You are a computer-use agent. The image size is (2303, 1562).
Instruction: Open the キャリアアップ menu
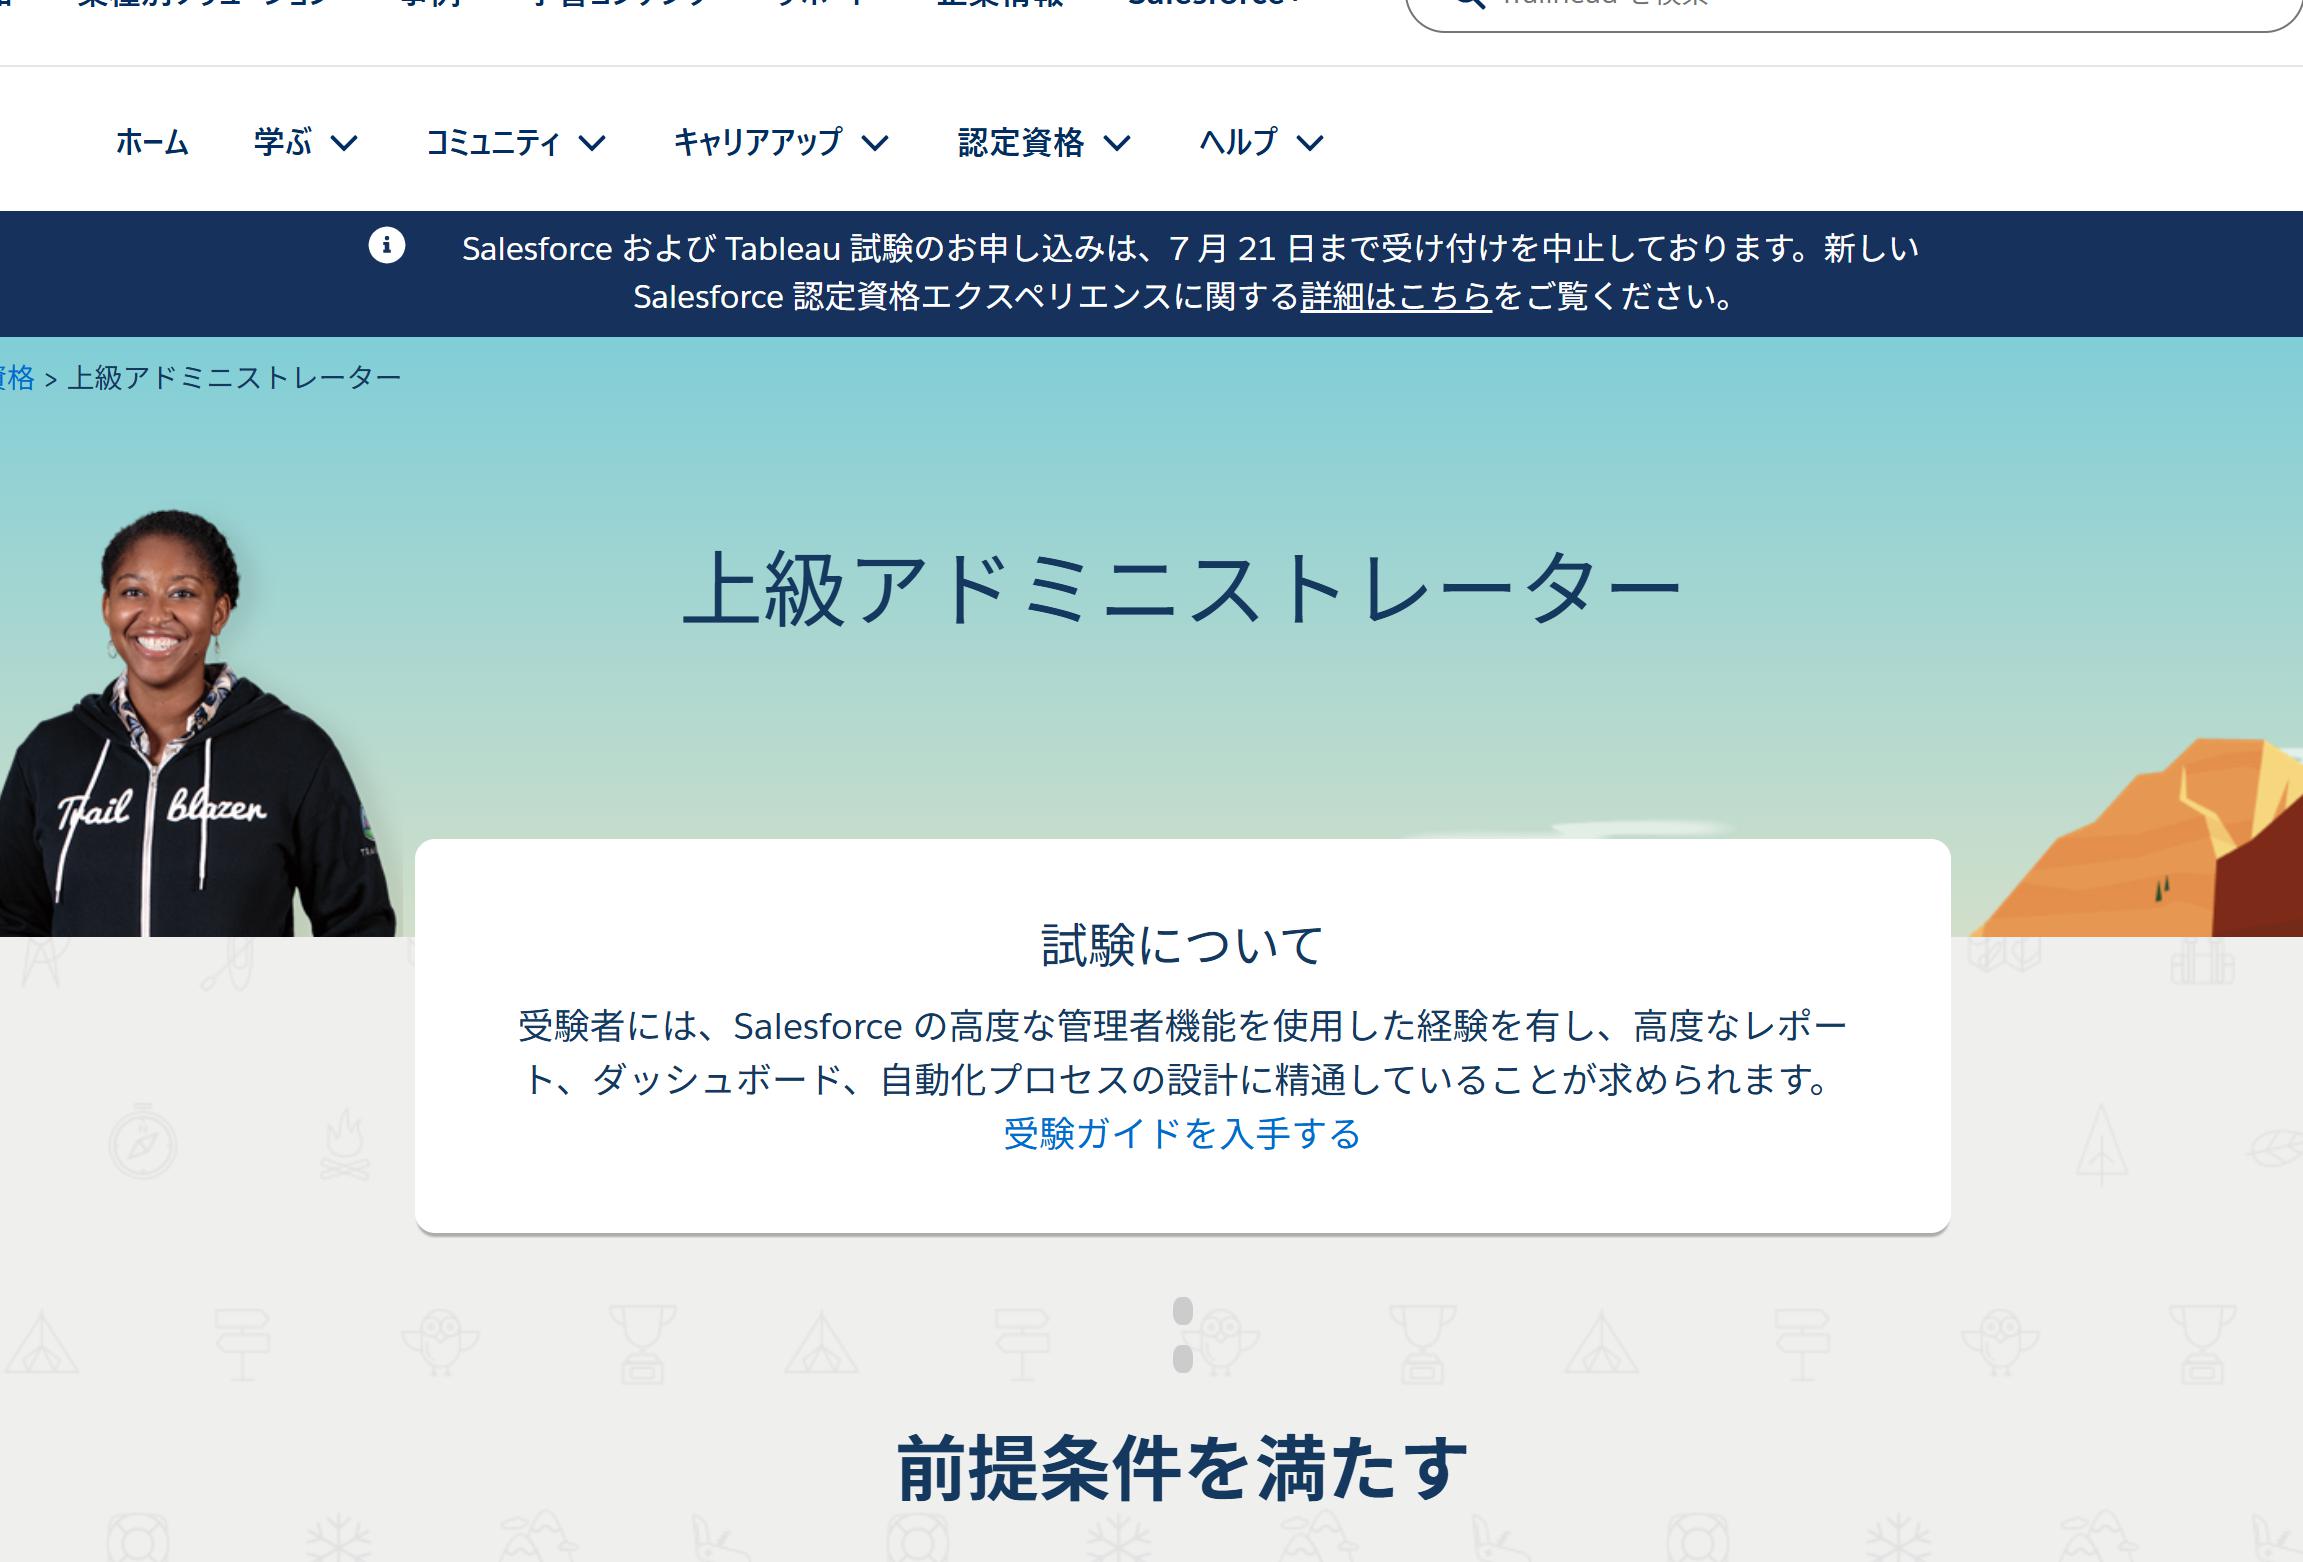coord(758,142)
